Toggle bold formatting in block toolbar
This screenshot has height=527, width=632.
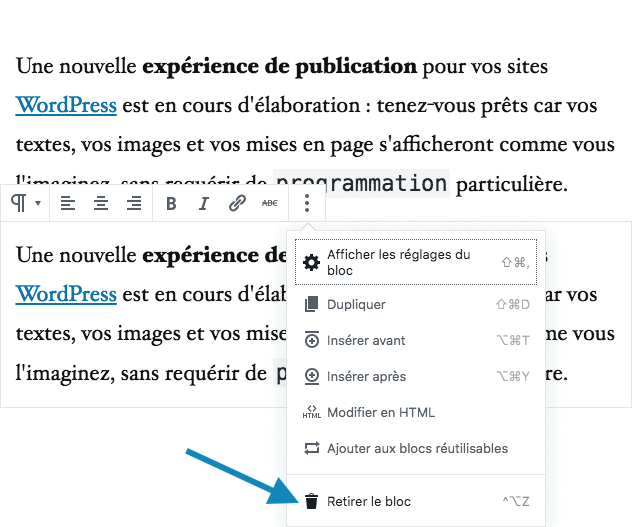pyautogui.click(x=171, y=204)
